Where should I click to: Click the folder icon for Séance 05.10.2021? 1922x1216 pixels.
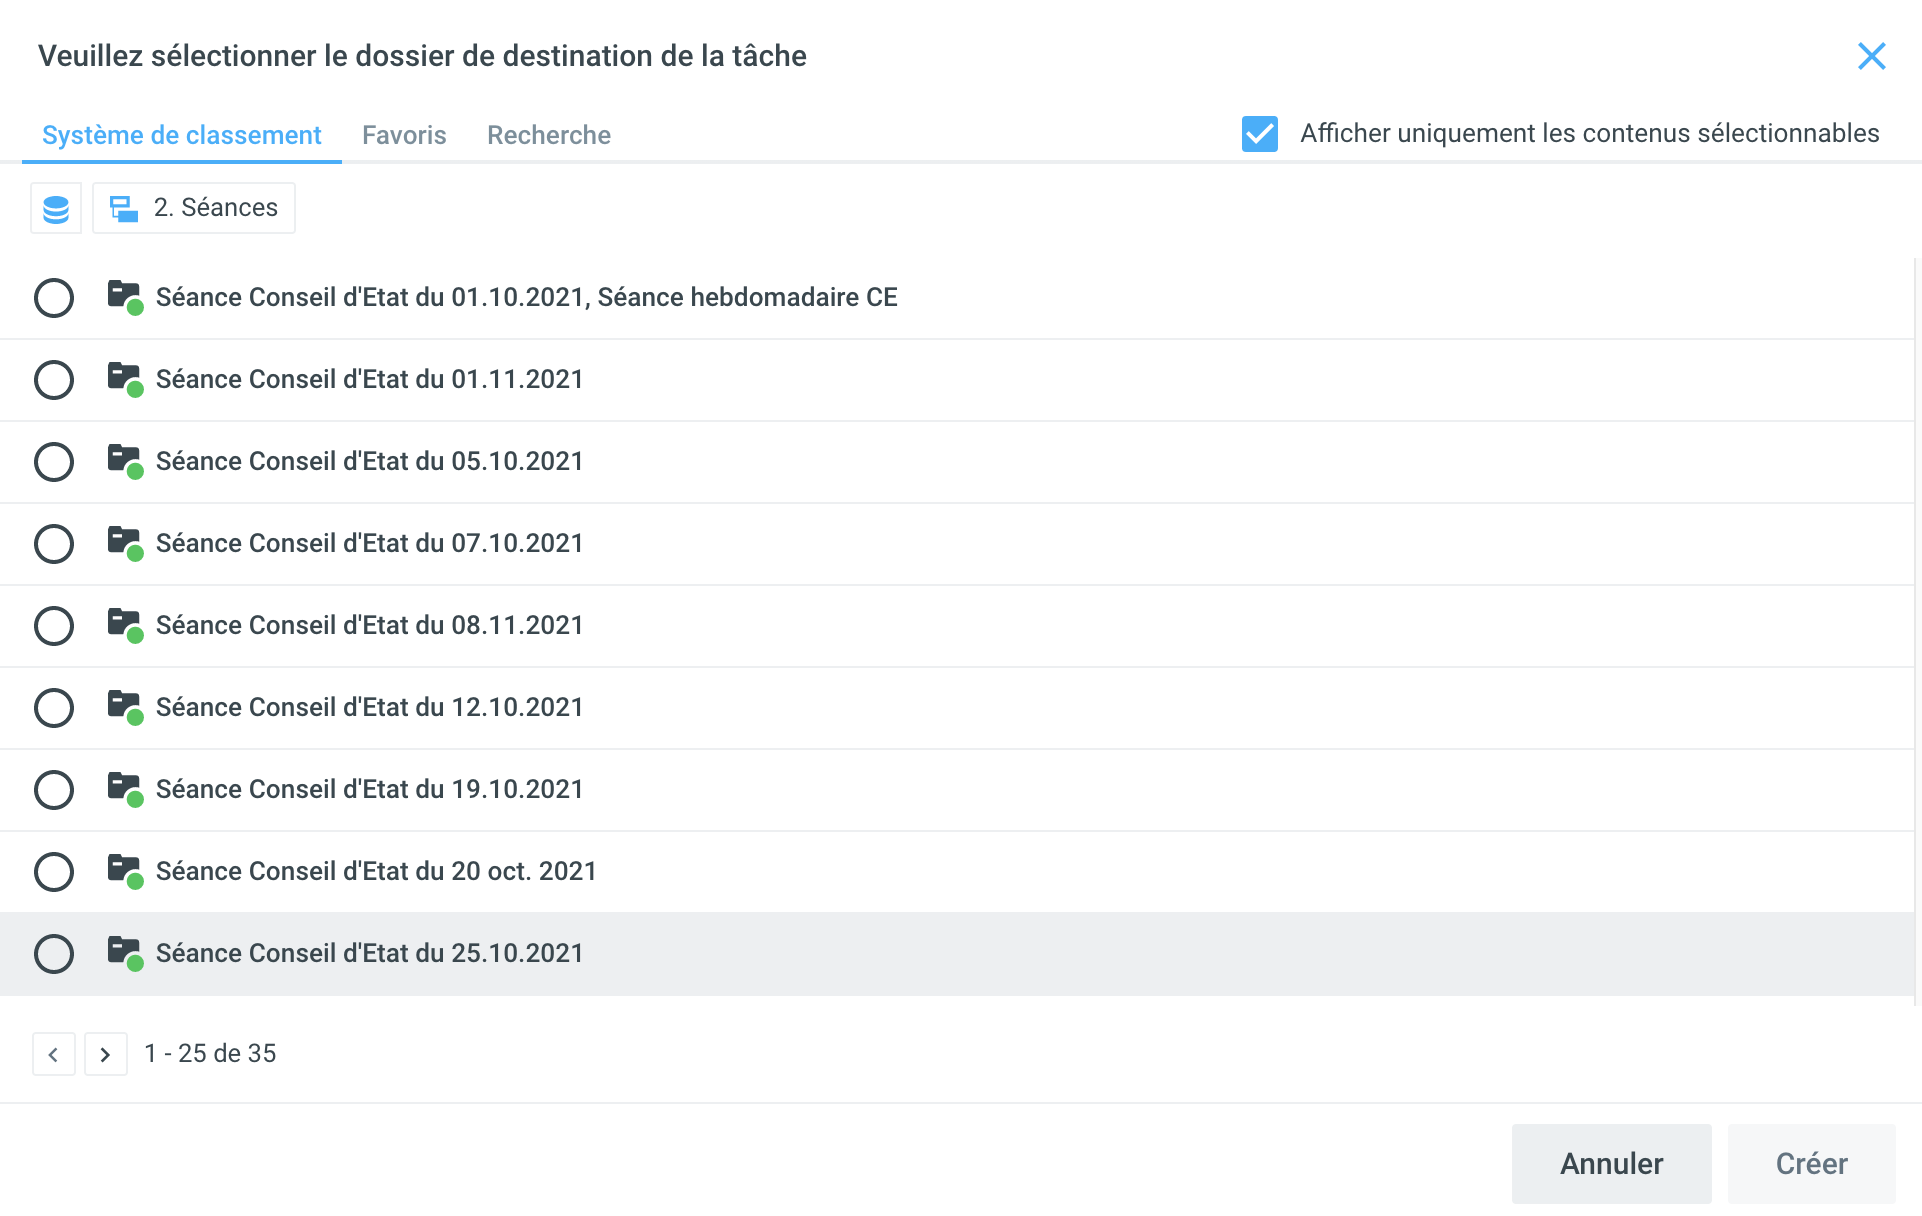(124, 460)
